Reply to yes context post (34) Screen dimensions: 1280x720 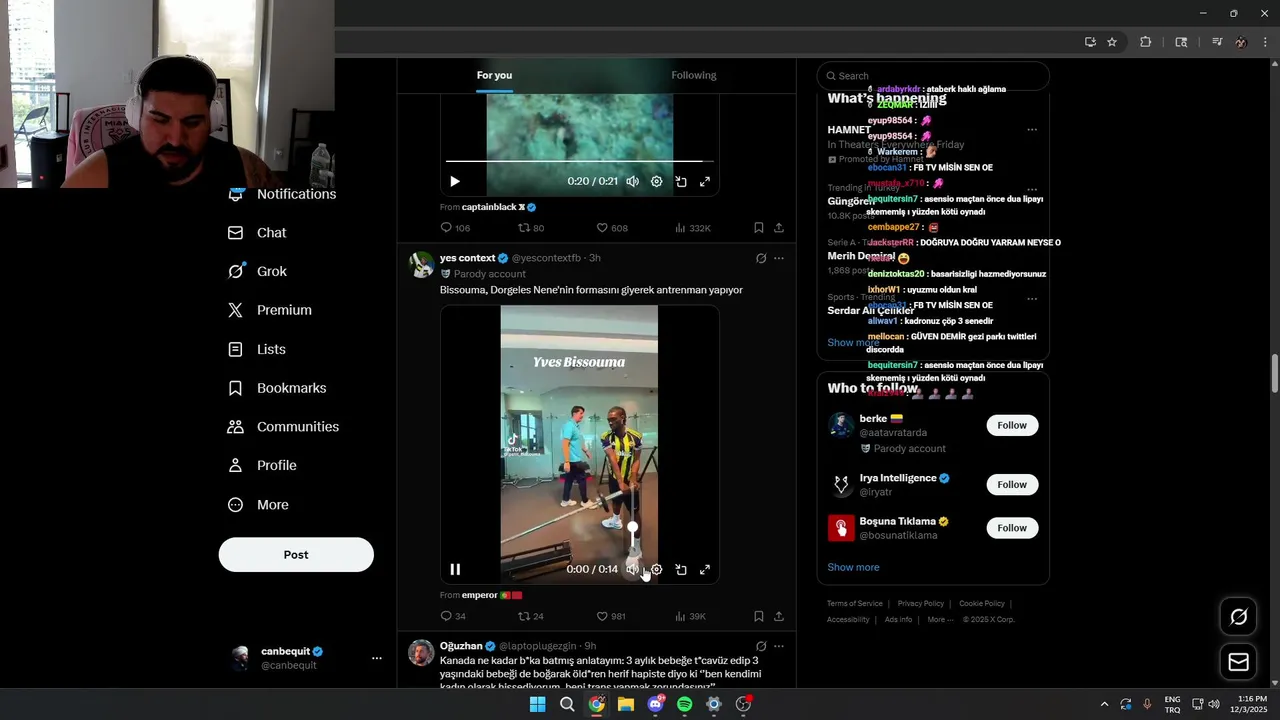(453, 616)
